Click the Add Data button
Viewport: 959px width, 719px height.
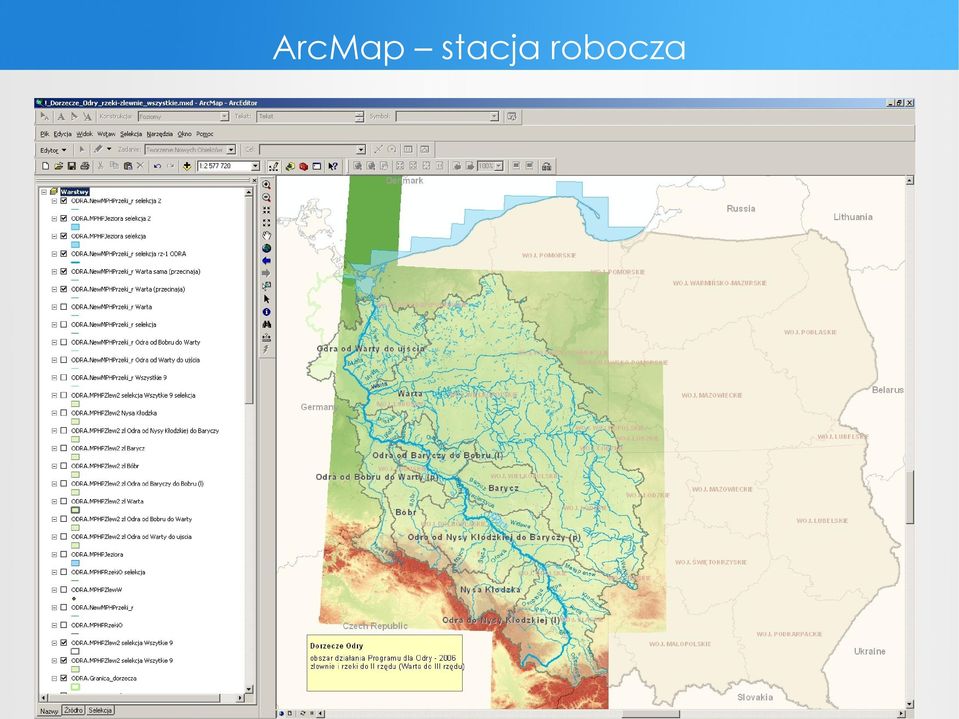pyautogui.click(x=187, y=166)
